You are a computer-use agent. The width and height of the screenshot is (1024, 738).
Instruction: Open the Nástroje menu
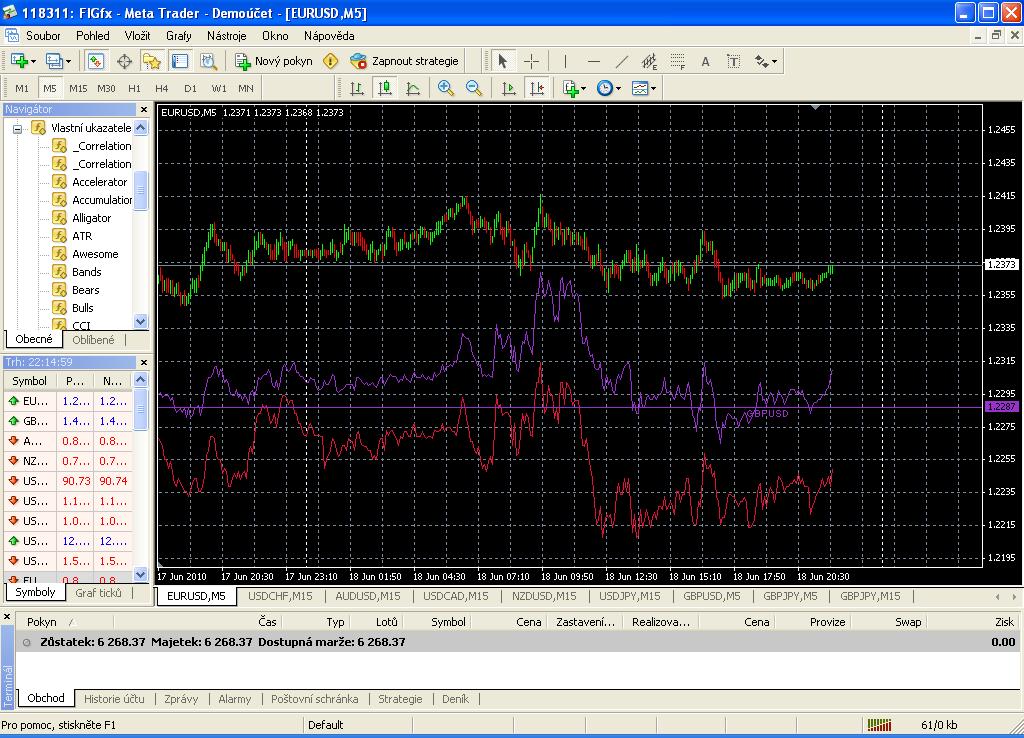(227, 36)
